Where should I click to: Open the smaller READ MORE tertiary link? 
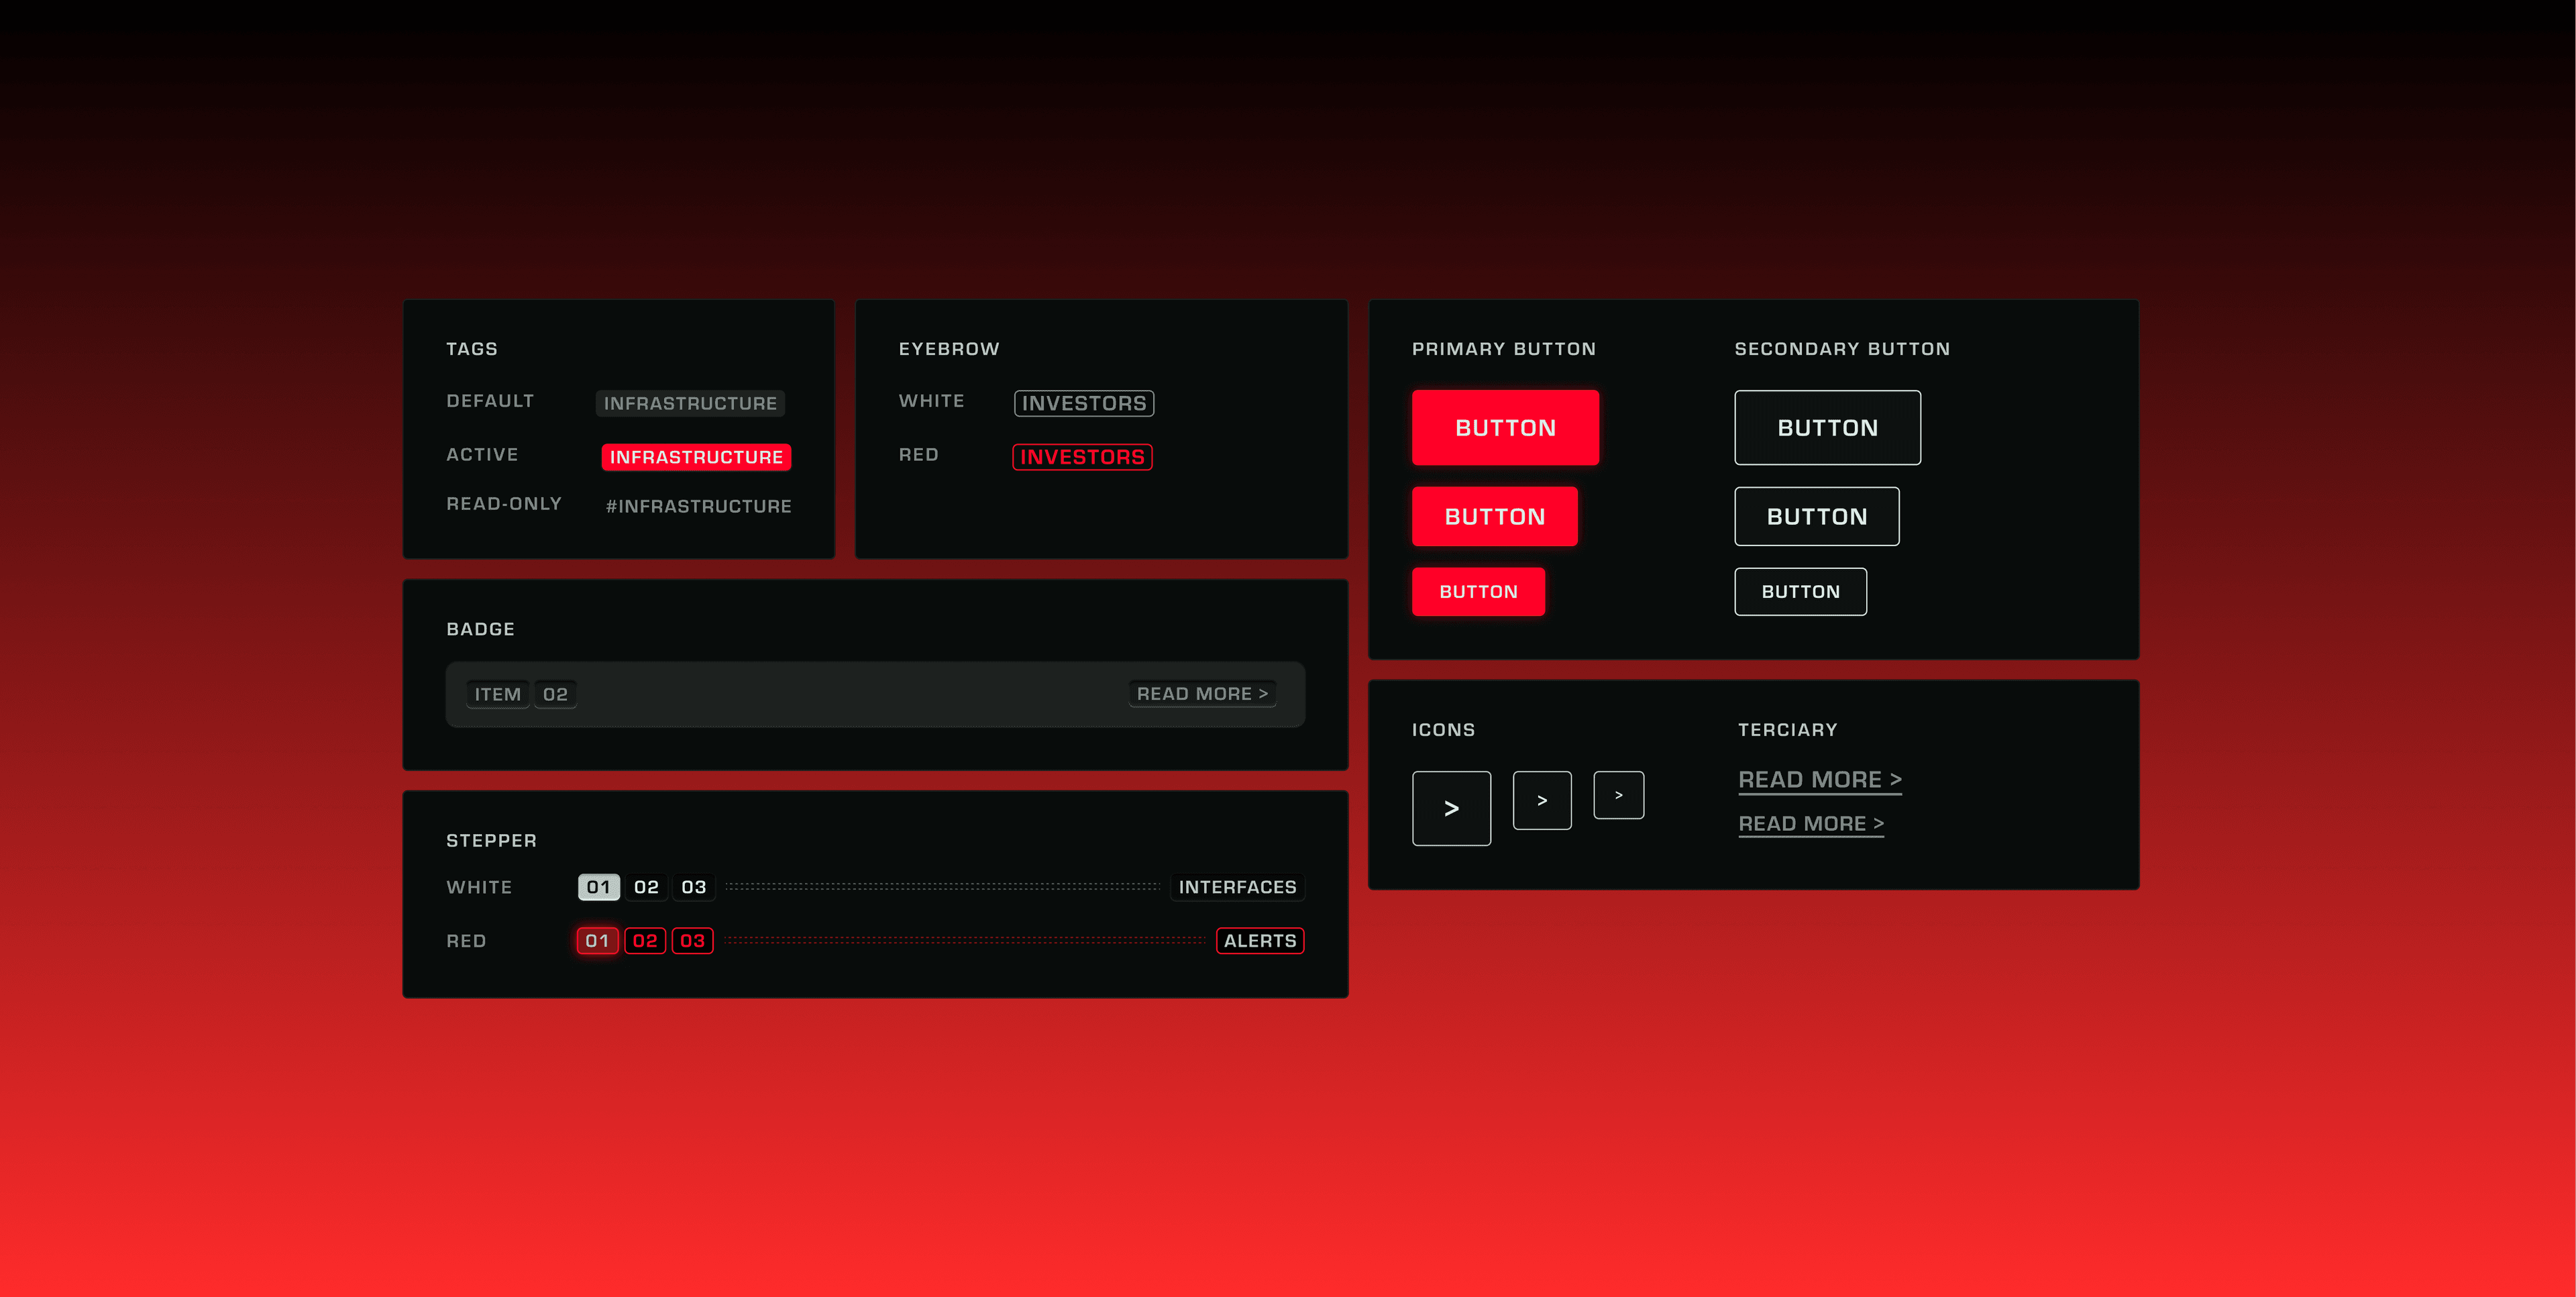1811,824
